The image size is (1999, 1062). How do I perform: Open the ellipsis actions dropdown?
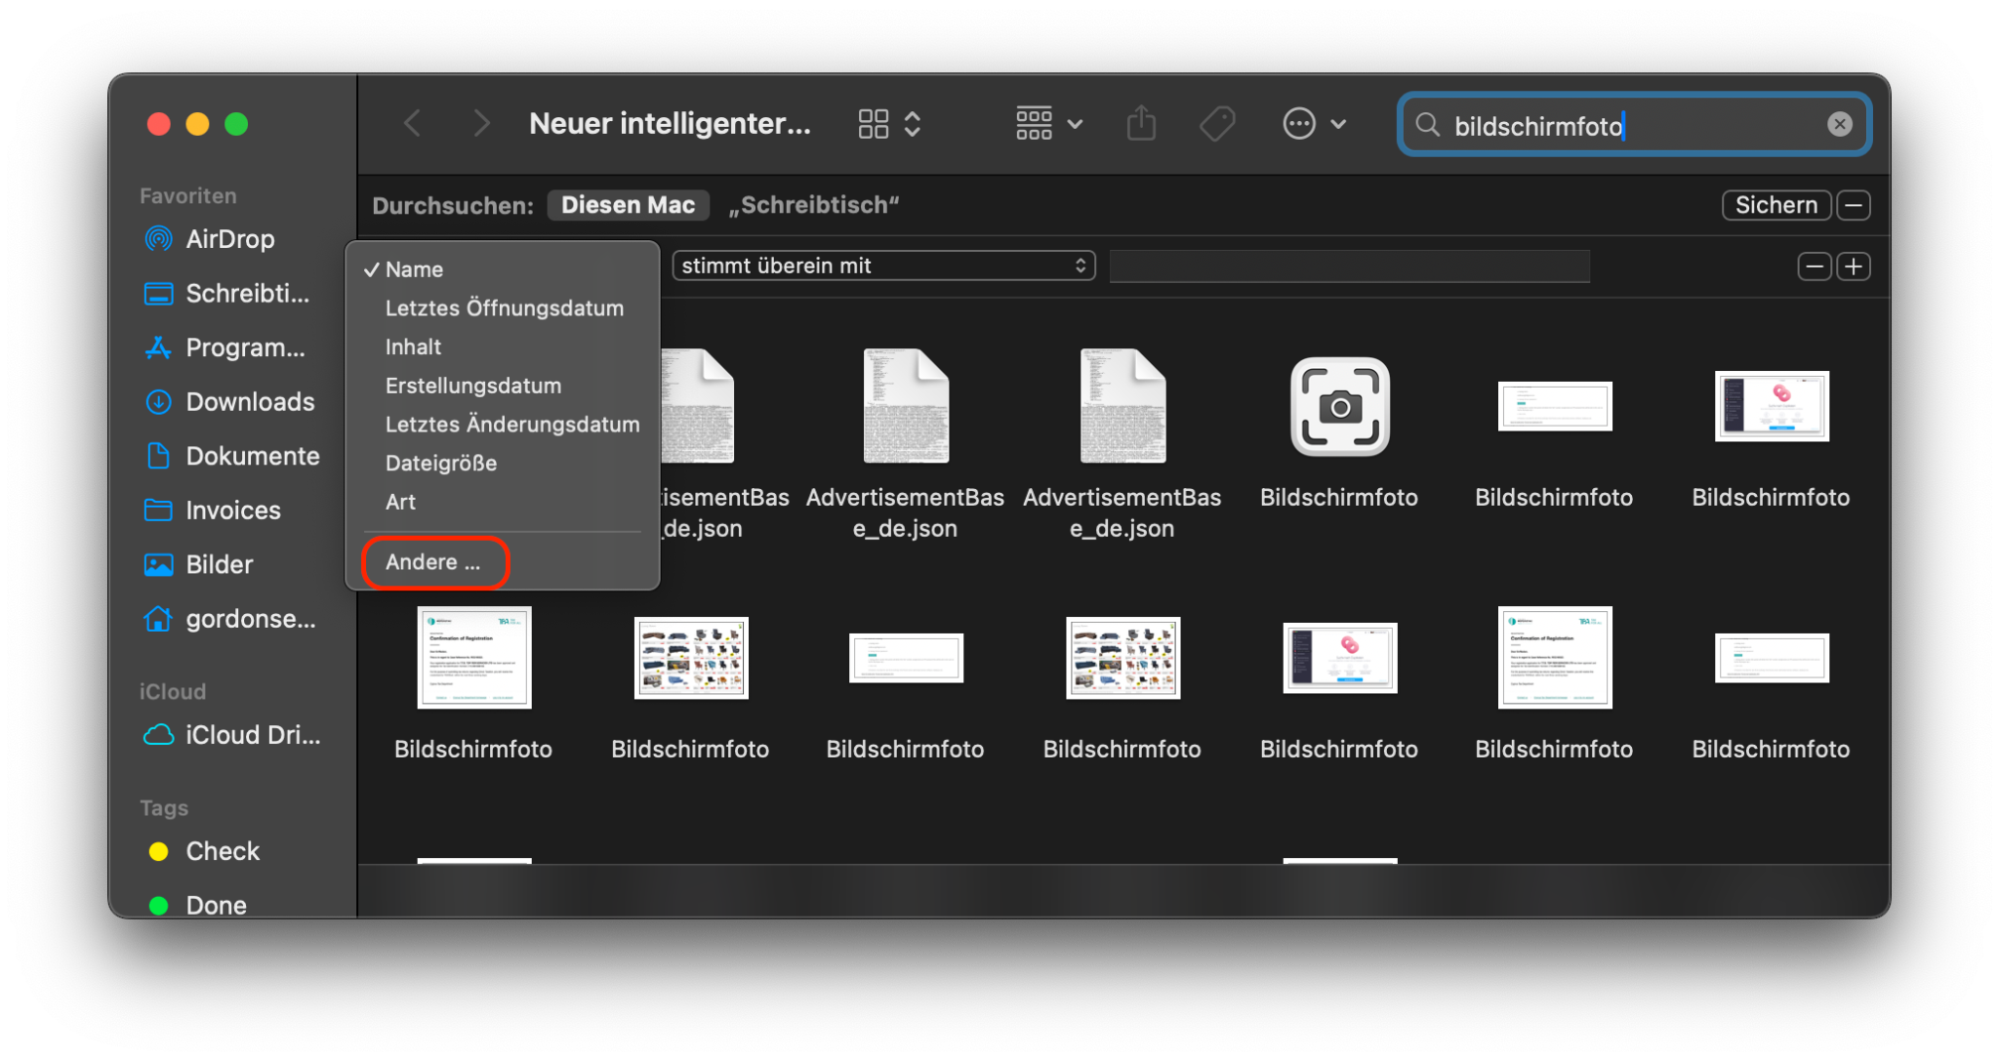pyautogui.click(x=1299, y=123)
